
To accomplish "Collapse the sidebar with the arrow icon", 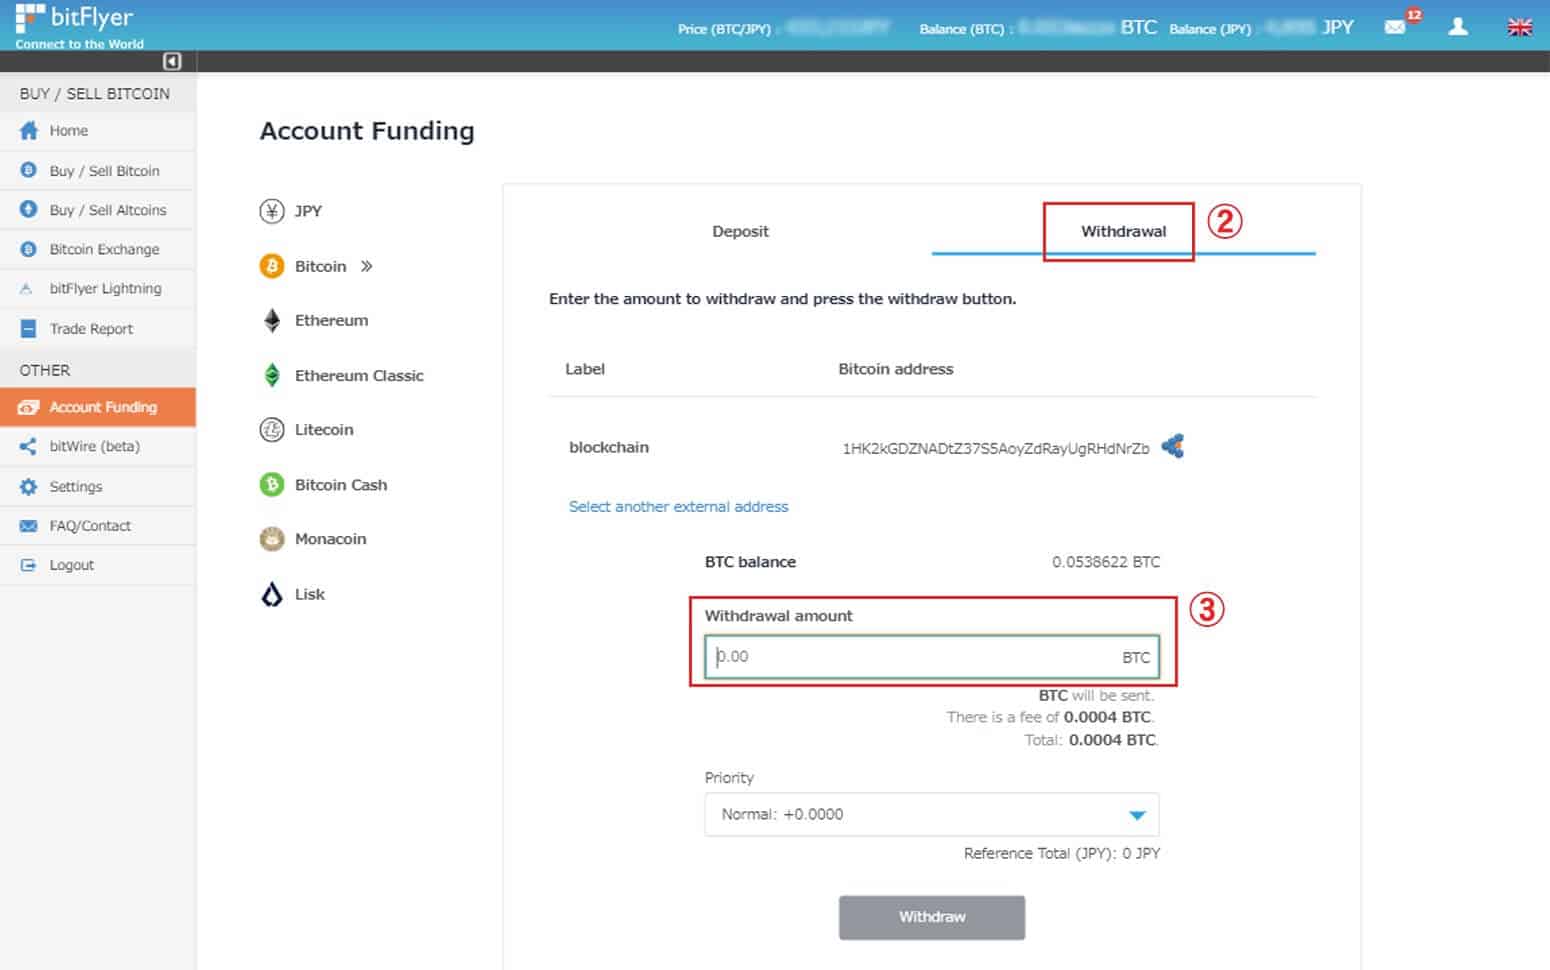I will click(x=172, y=62).
